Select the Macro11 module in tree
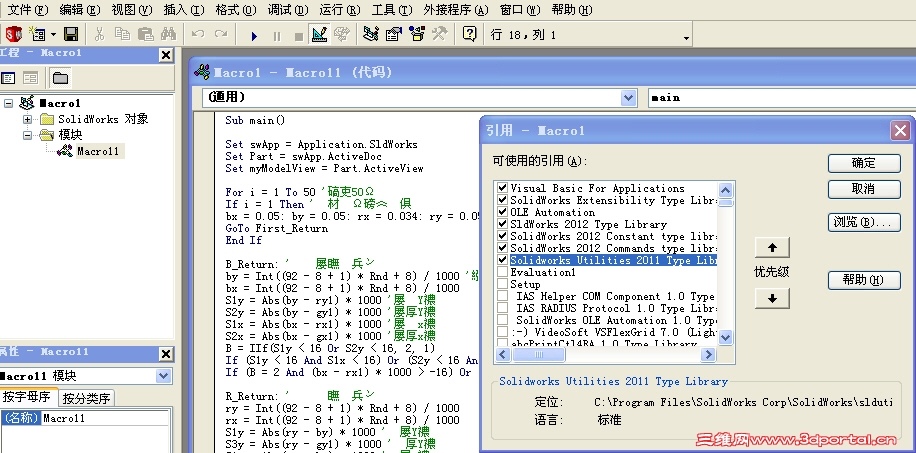Screen dimensions: 916x453 click(98, 151)
